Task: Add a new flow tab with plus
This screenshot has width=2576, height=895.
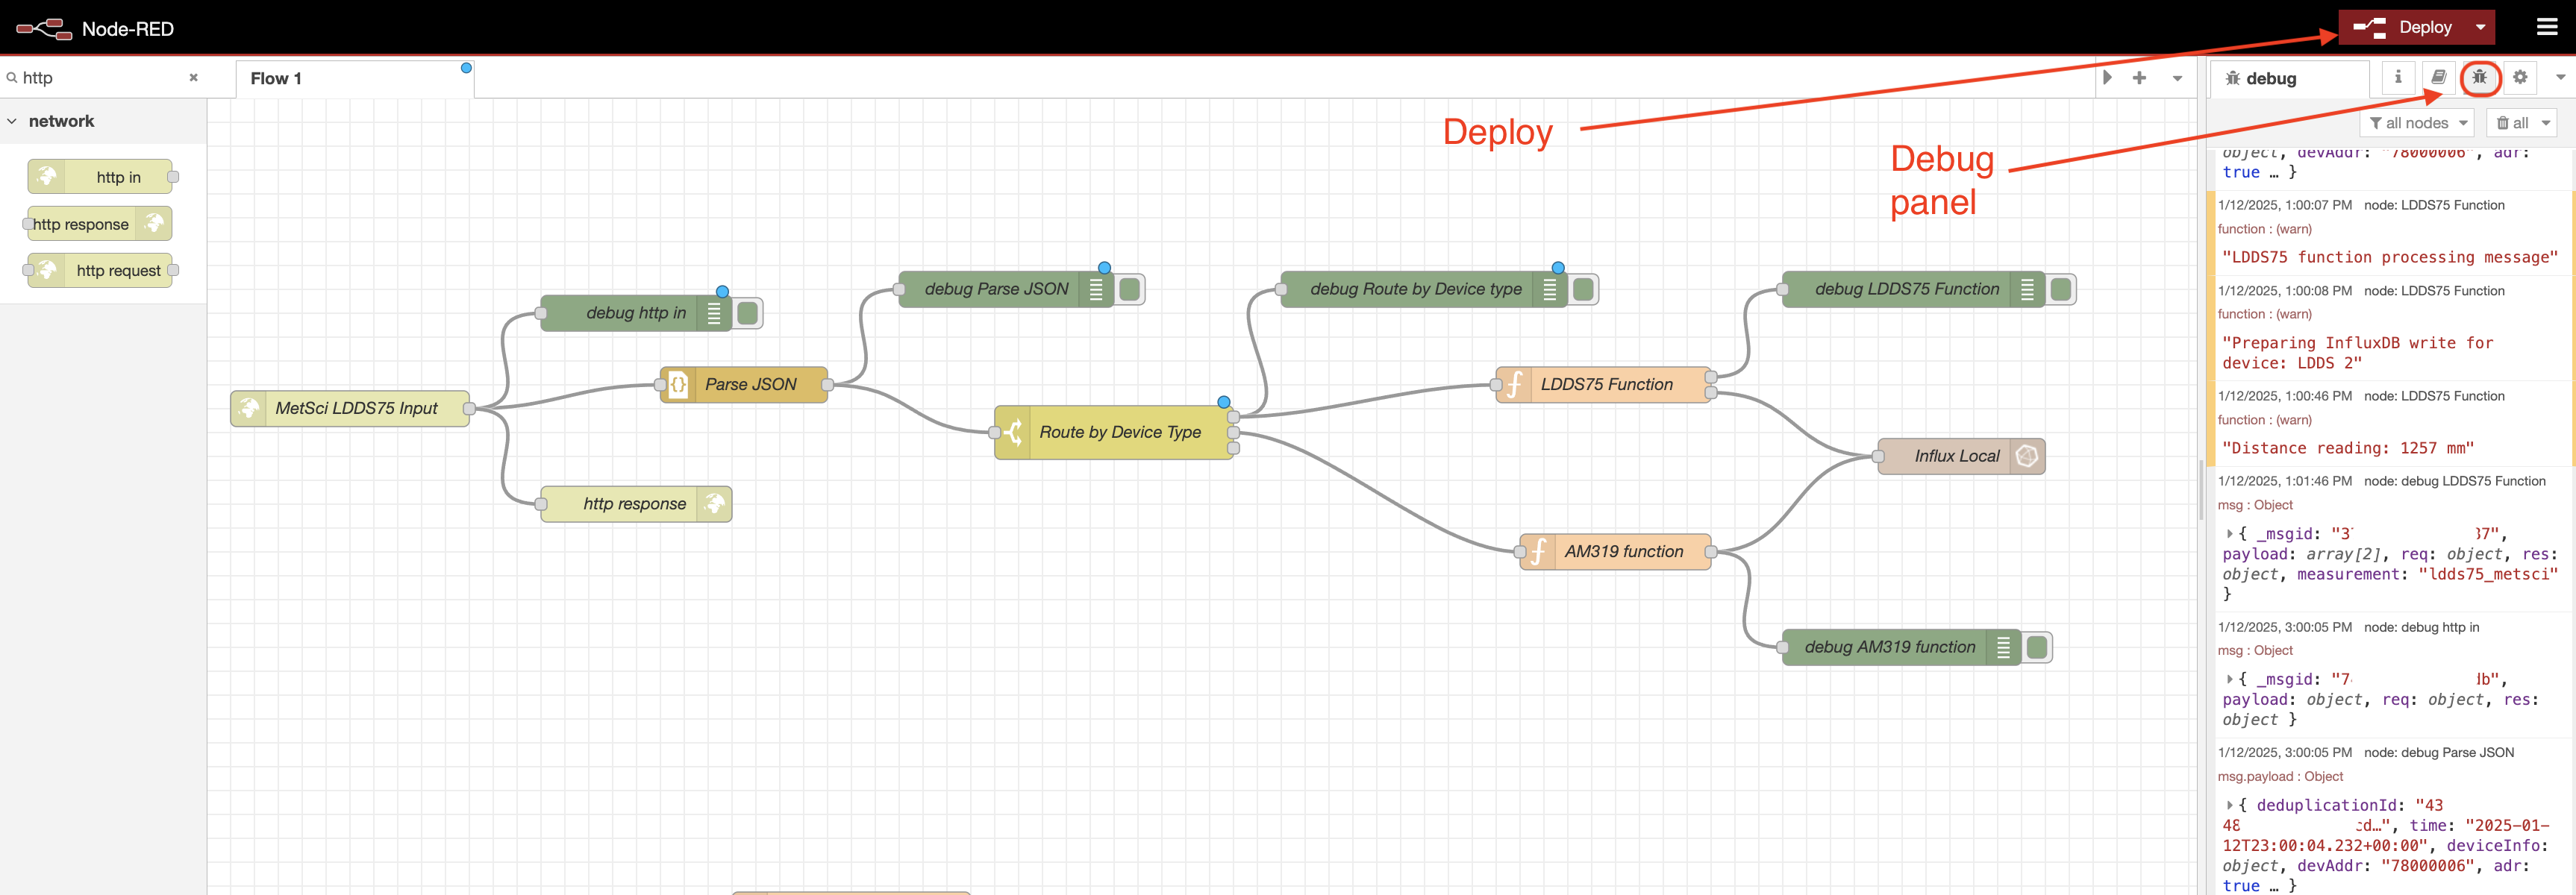Action: point(2139,78)
